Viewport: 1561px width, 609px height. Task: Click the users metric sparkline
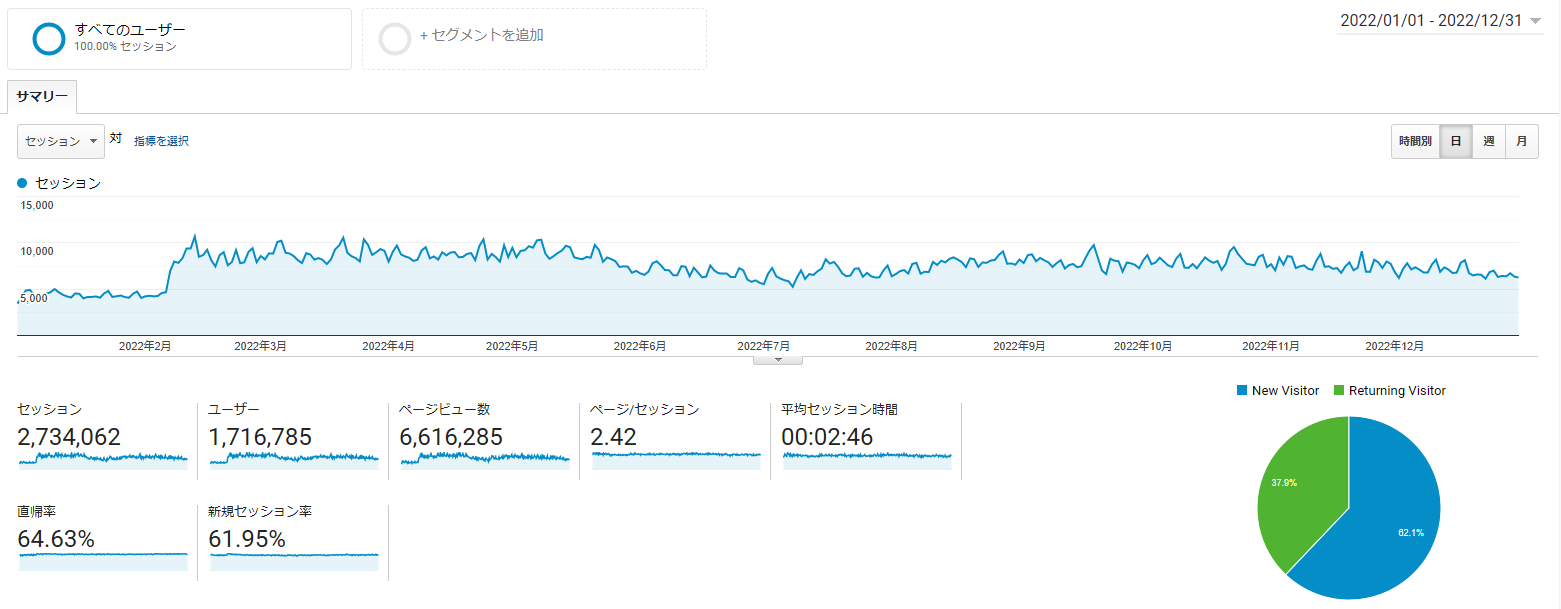tap(294, 458)
